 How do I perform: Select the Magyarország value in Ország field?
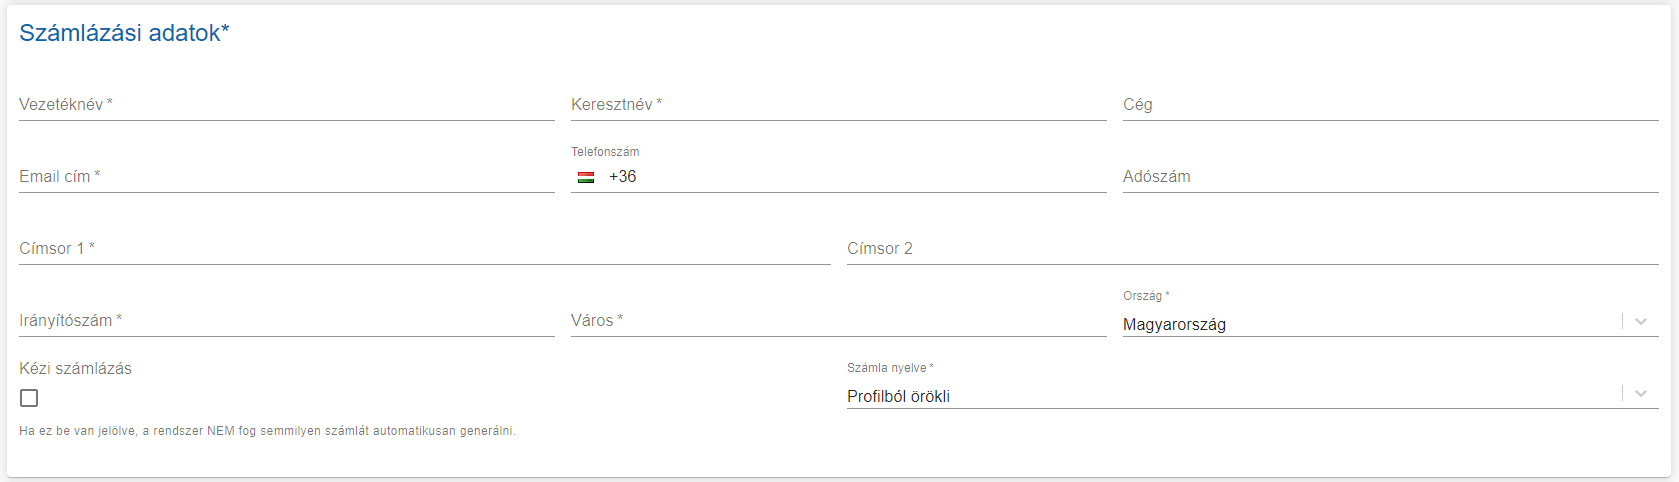pyautogui.click(x=1174, y=325)
